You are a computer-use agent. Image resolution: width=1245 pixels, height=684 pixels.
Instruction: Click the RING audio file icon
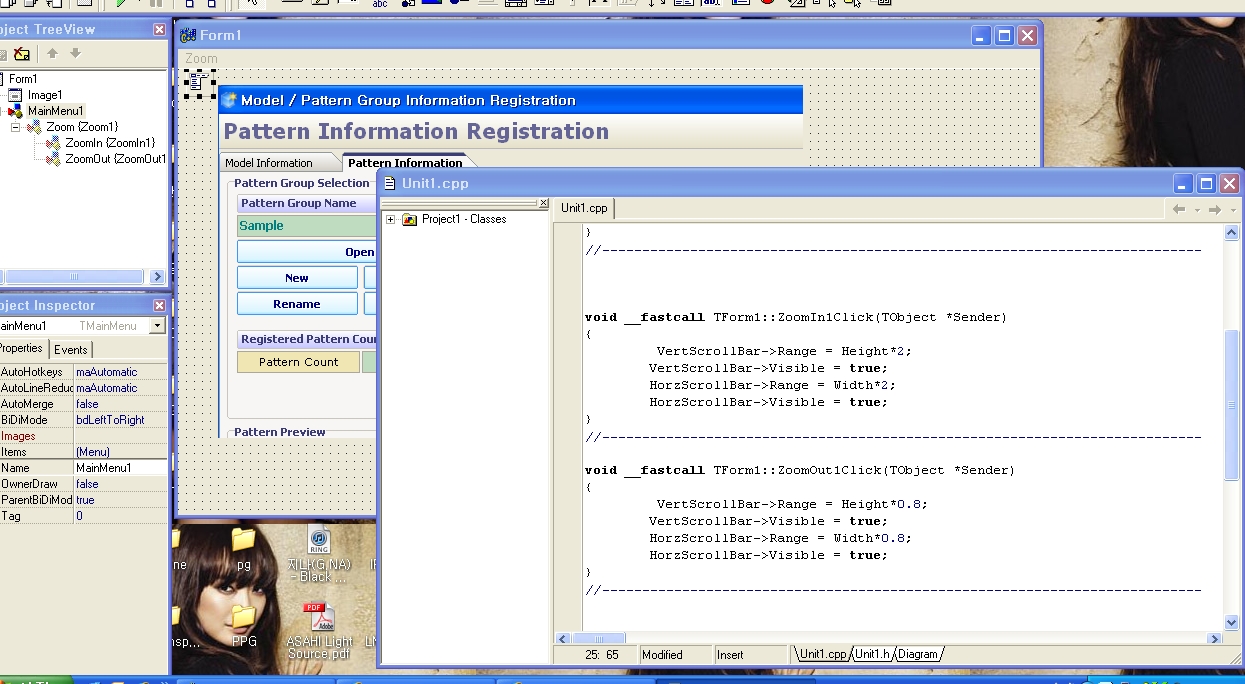[x=319, y=541]
